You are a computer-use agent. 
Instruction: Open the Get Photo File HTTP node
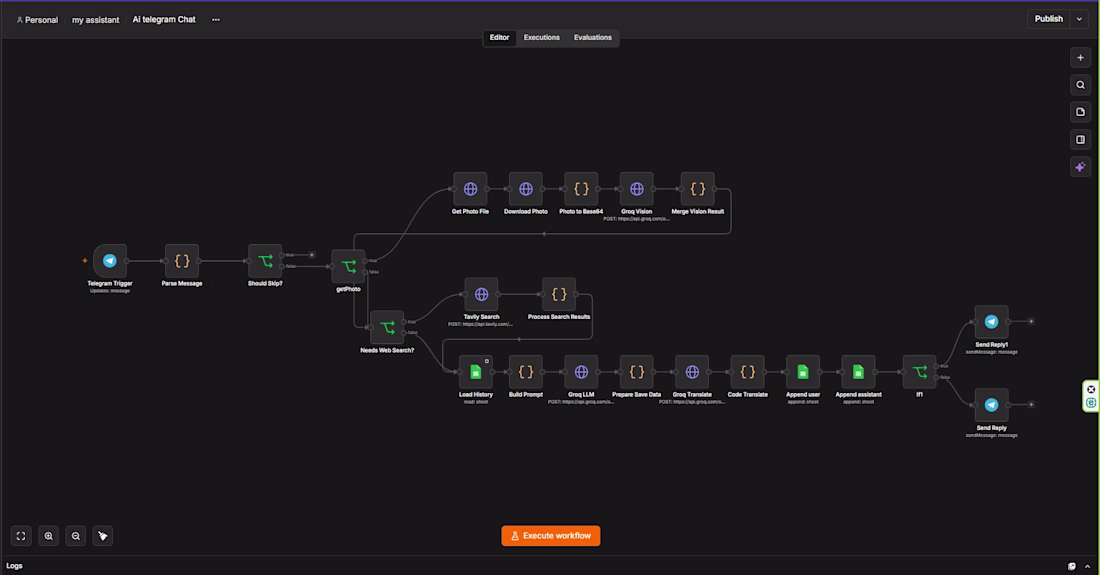pos(470,189)
